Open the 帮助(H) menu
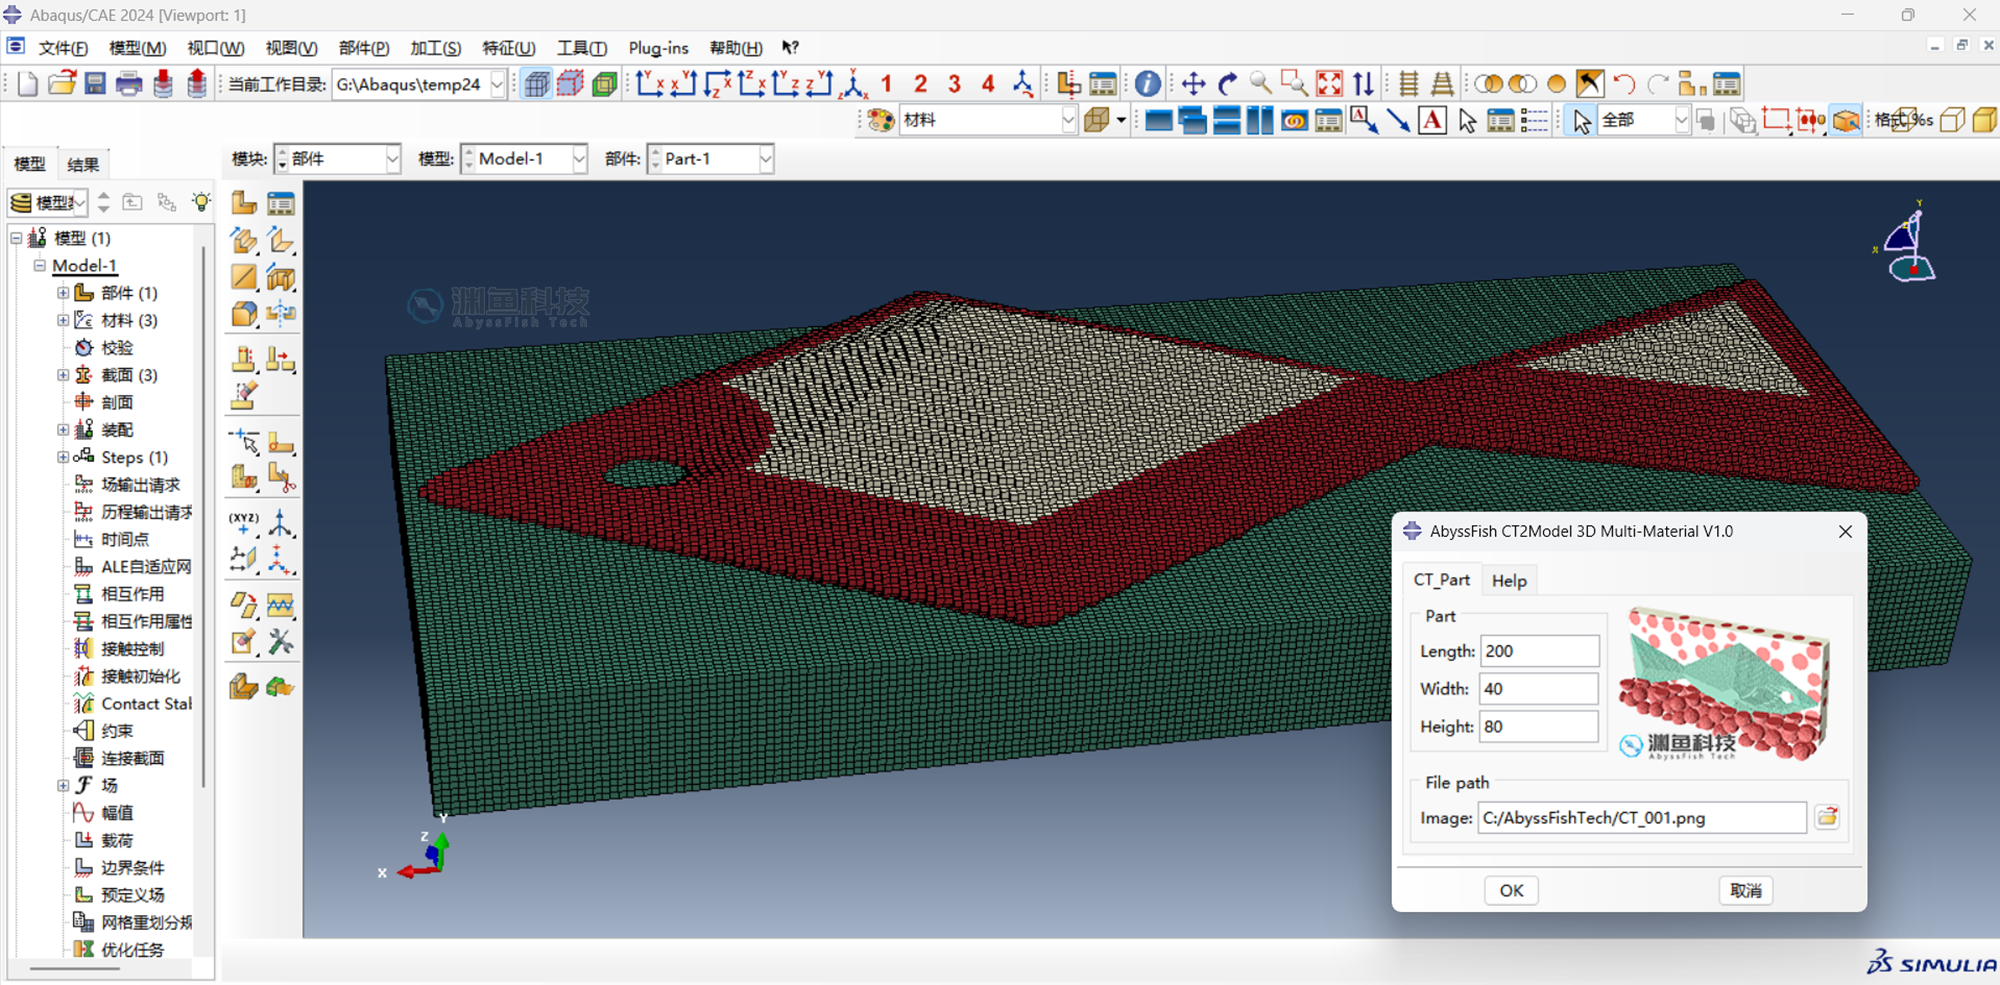Image resolution: width=2000 pixels, height=985 pixels. pyautogui.click(x=735, y=48)
